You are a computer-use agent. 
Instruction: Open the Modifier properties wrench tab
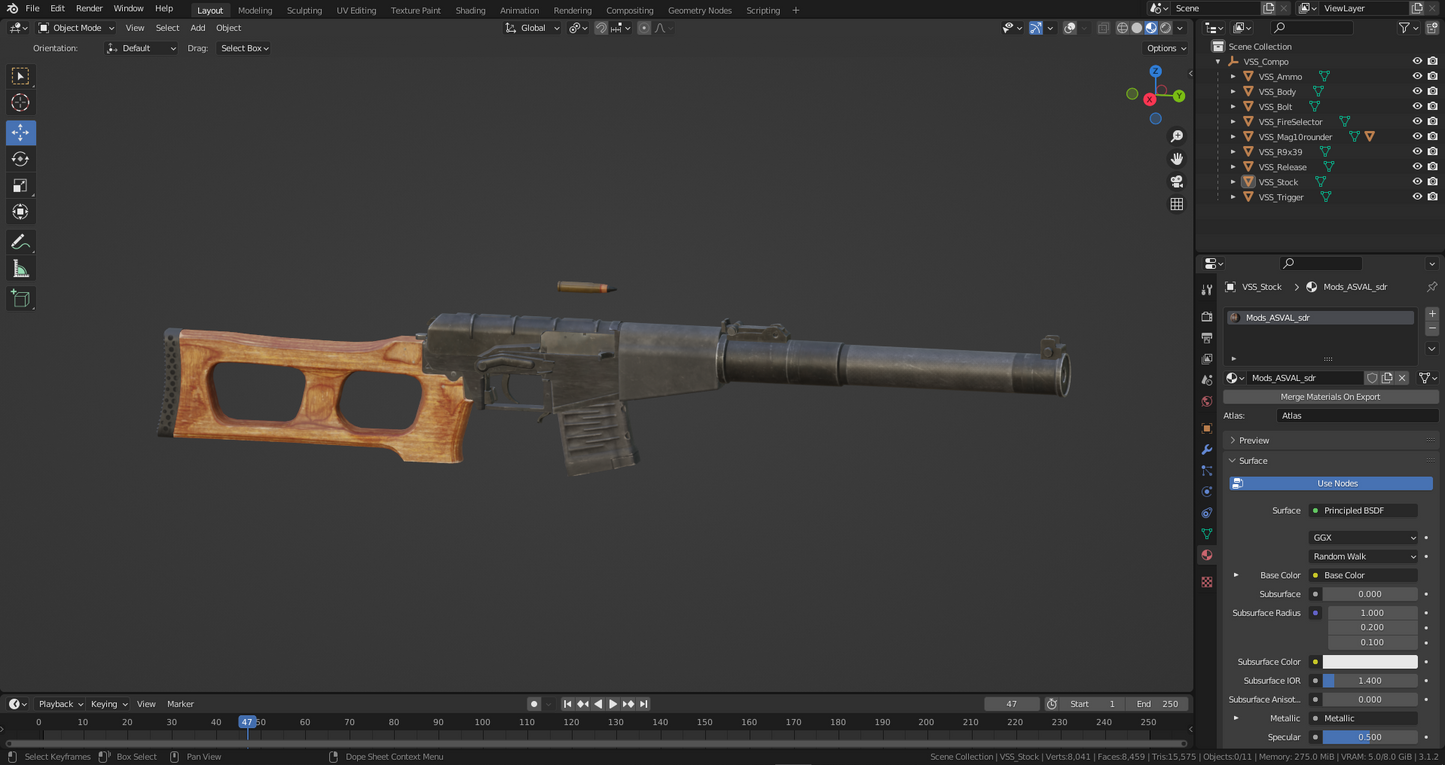point(1207,450)
